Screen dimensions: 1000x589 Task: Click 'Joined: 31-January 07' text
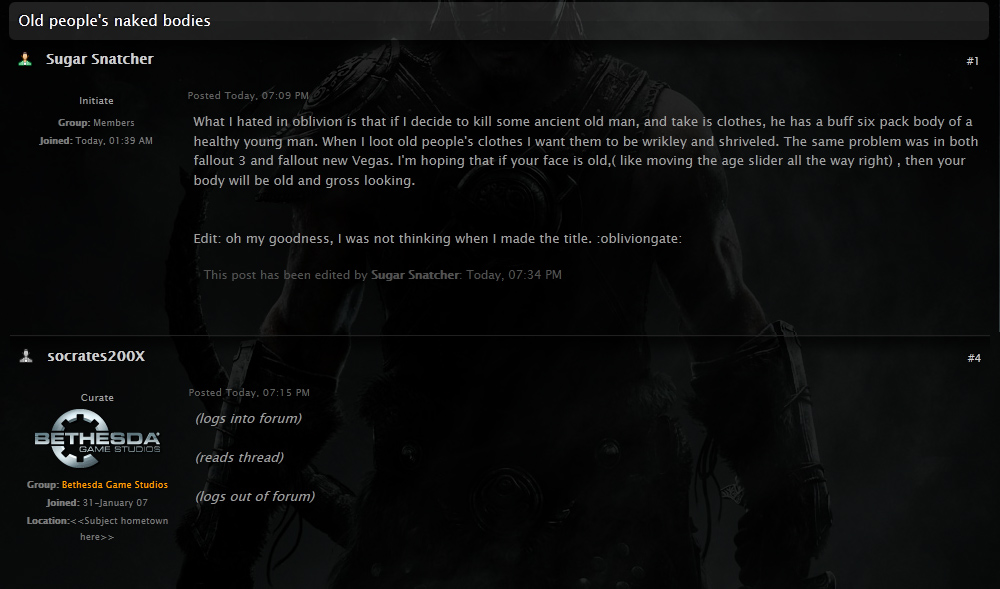(x=97, y=502)
